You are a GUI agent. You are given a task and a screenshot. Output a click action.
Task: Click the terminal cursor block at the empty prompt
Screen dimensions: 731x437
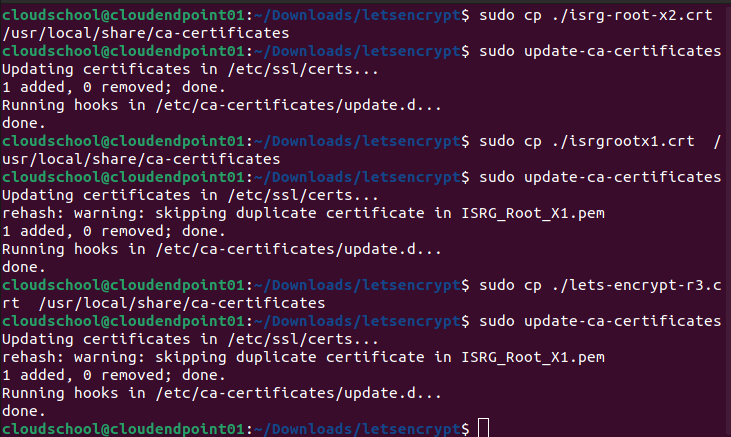pyautogui.click(x=483, y=428)
